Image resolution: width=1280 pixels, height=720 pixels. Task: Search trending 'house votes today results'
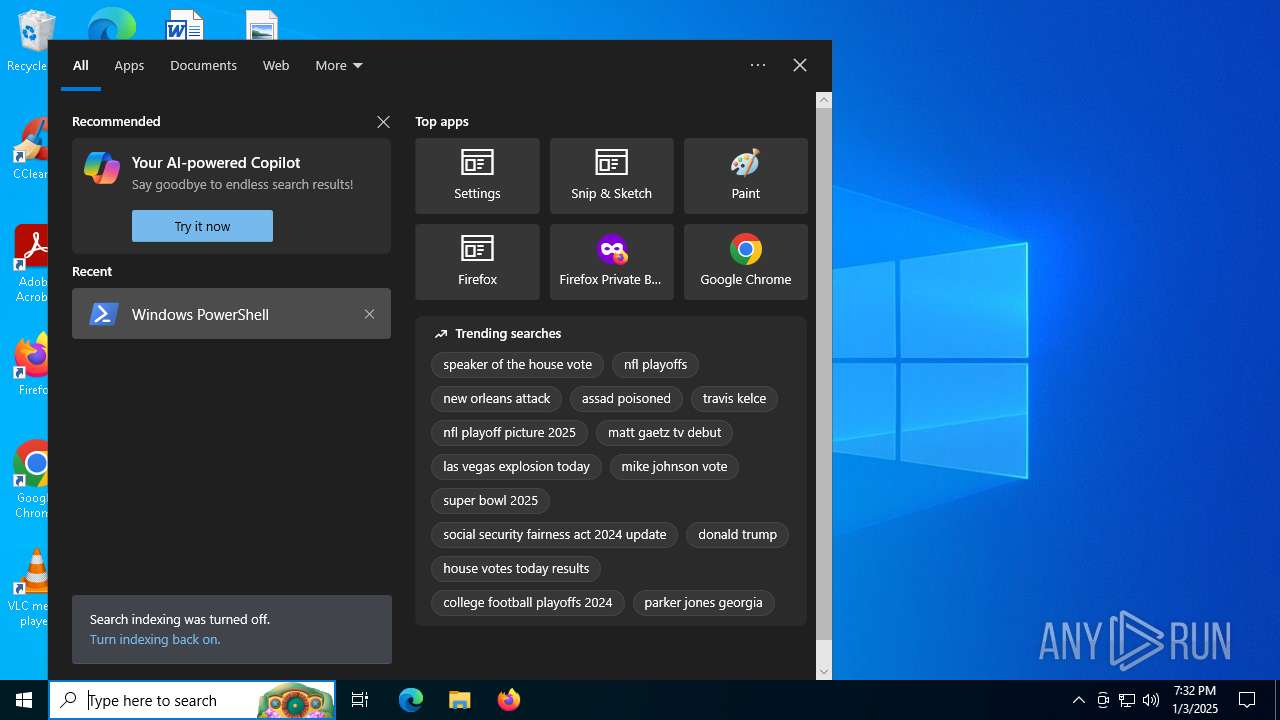coord(516,569)
